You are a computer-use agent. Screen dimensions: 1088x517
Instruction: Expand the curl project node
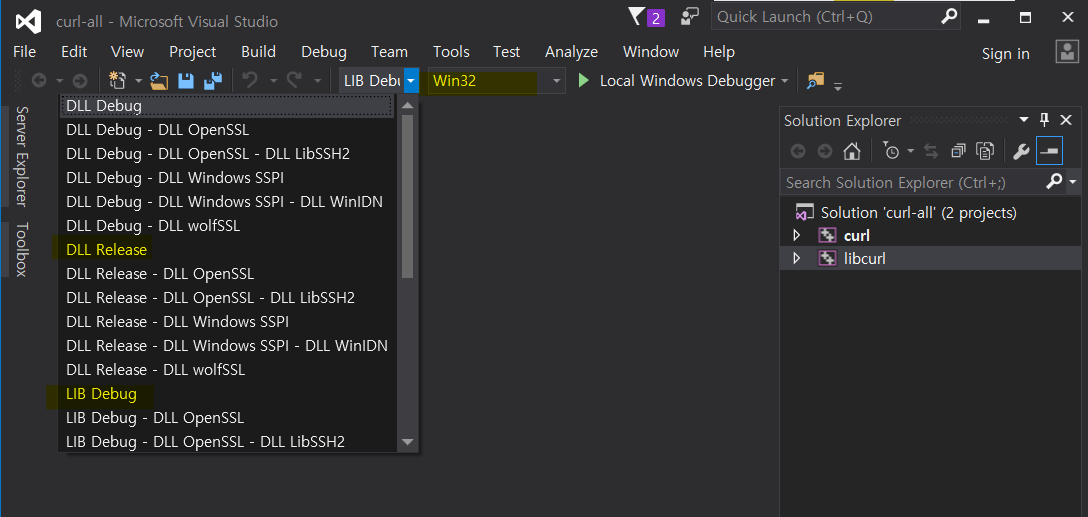[797, 236]
